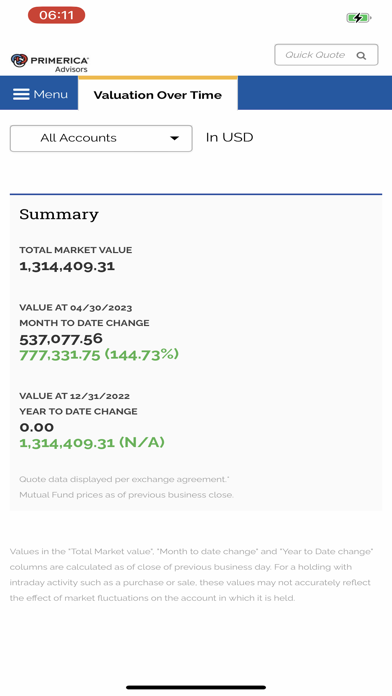The height and width of the screenshot is (696, 392).
Task: Focus the Quick Quote search field
Action: pos(326,55)
